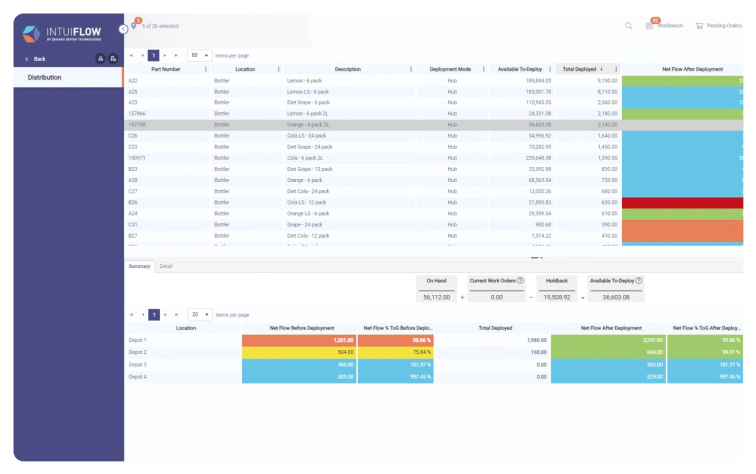
Task: Go to next page in top pager
Action: tap(164, 55)
